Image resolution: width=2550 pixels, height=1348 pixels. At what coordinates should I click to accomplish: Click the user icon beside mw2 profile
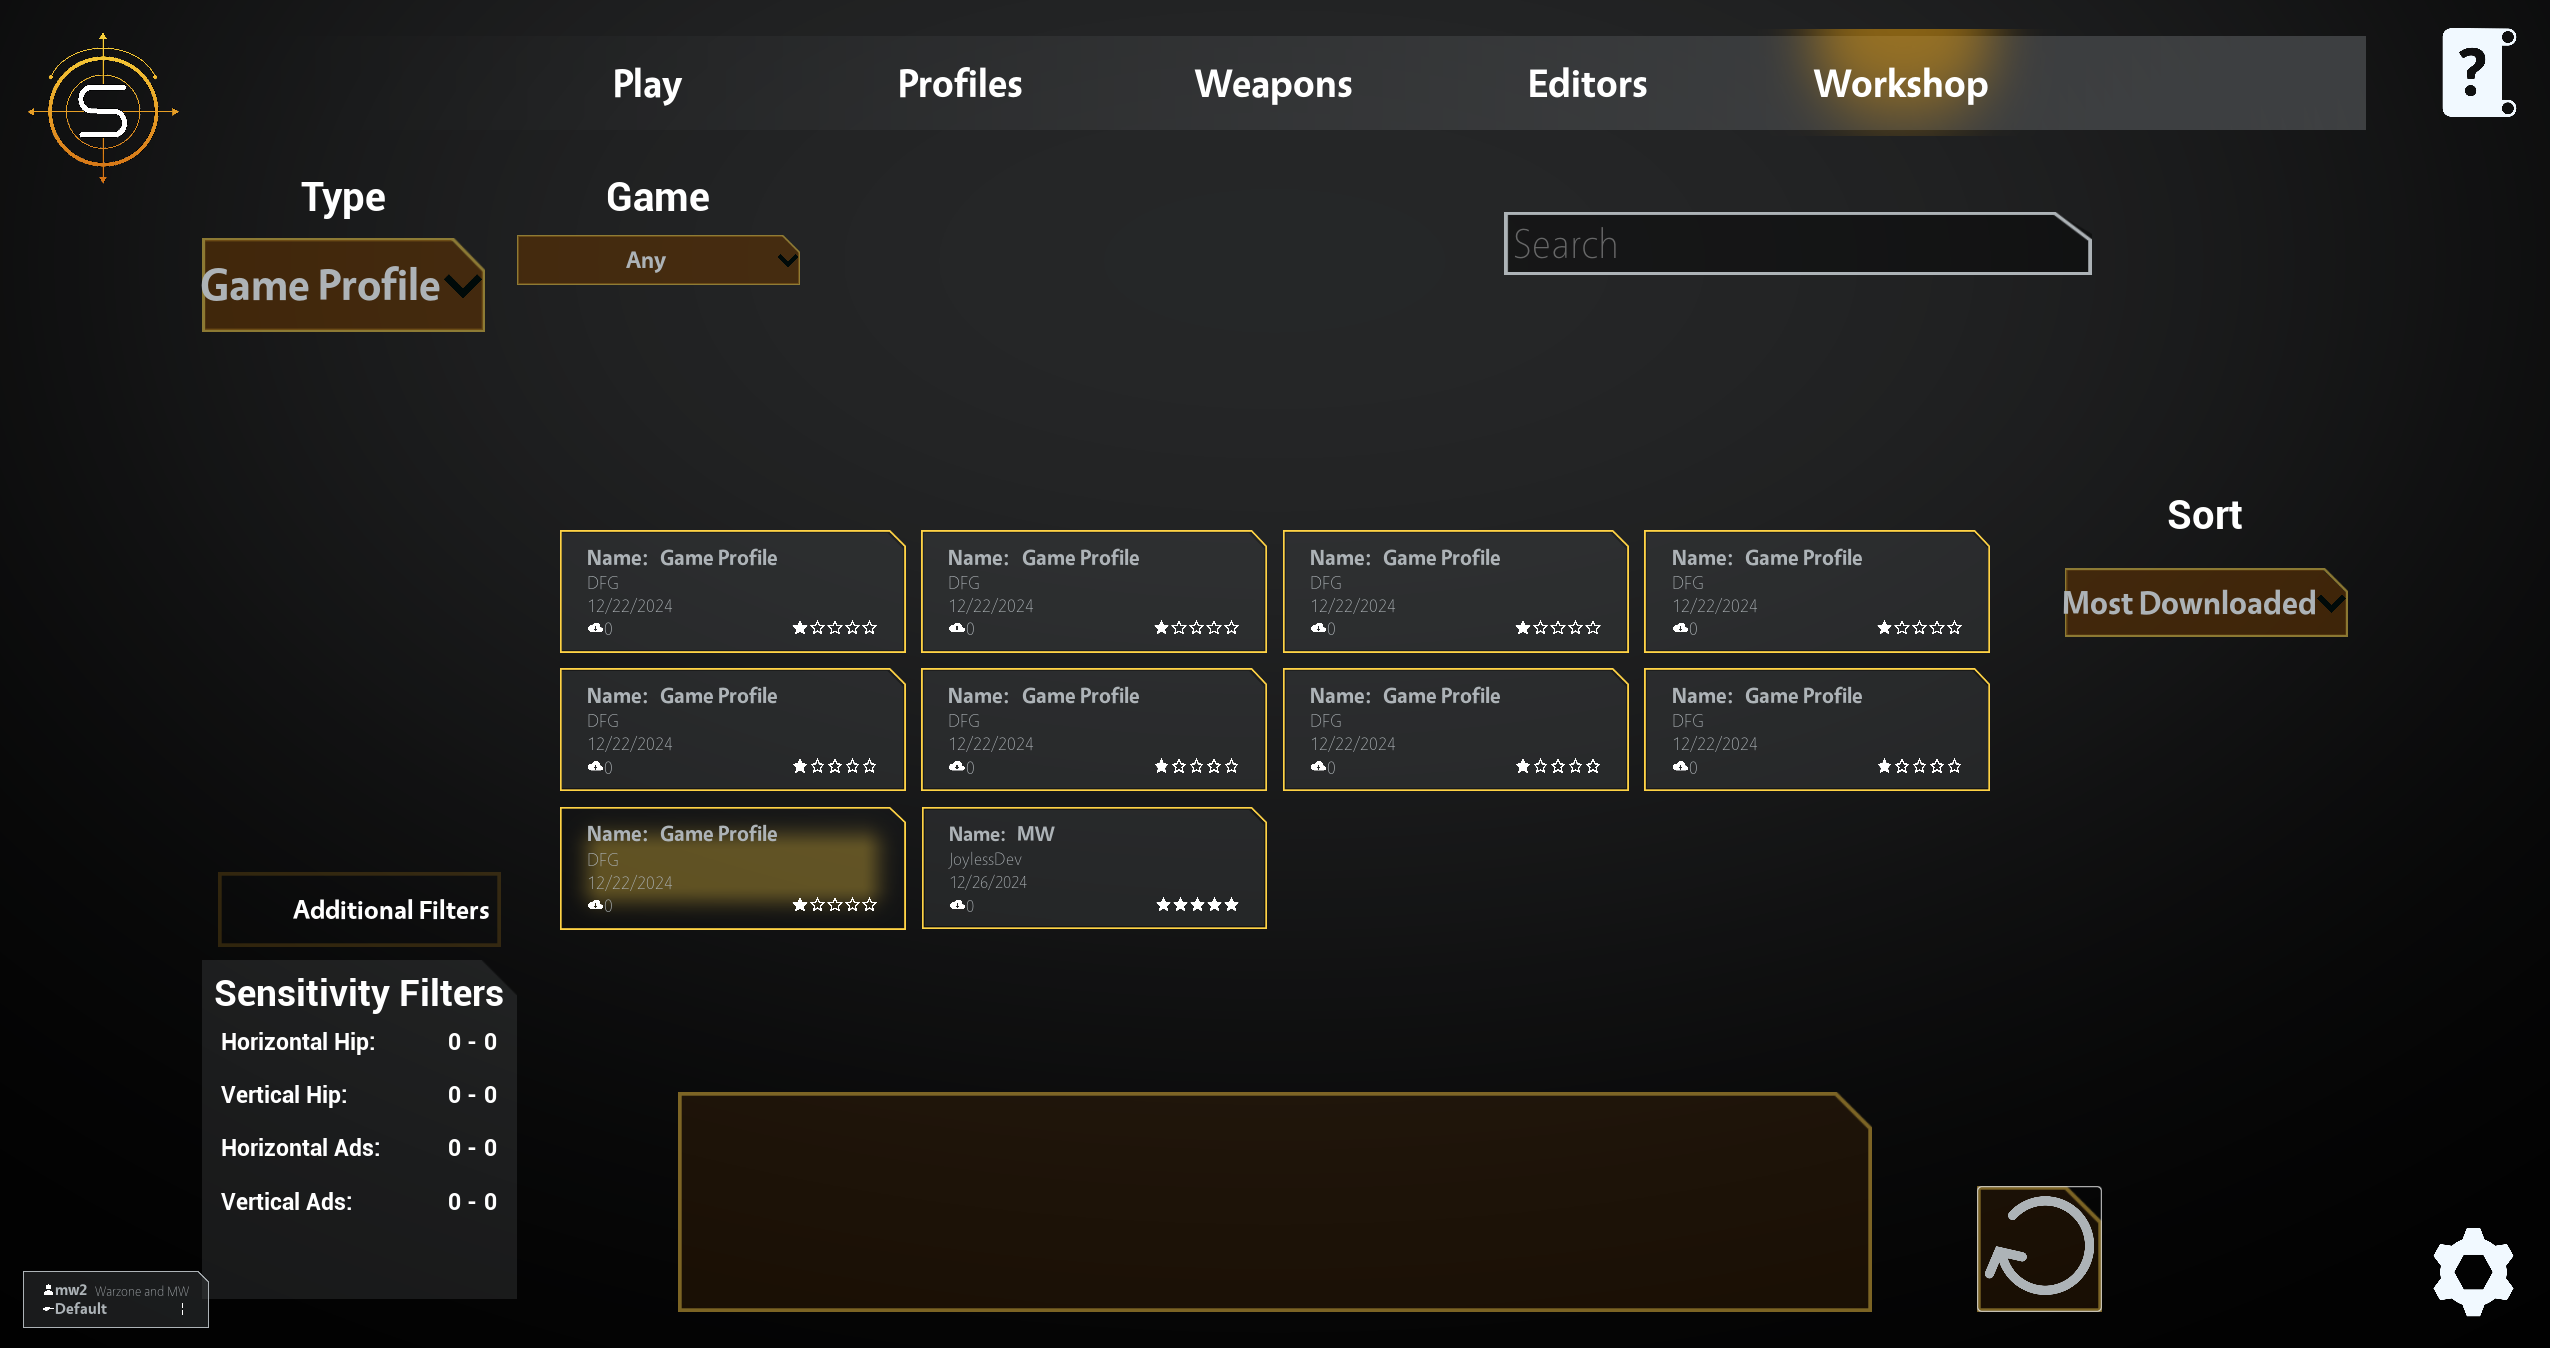coord(48,1290)
